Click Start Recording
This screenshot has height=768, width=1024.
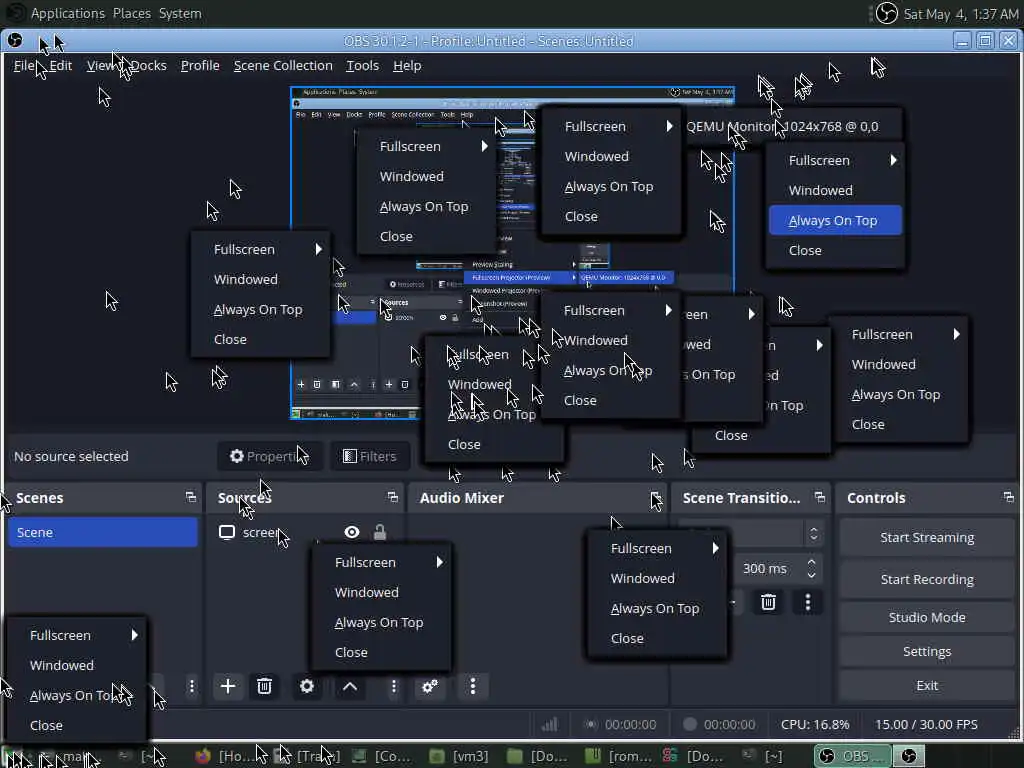(x=927, y=579)
